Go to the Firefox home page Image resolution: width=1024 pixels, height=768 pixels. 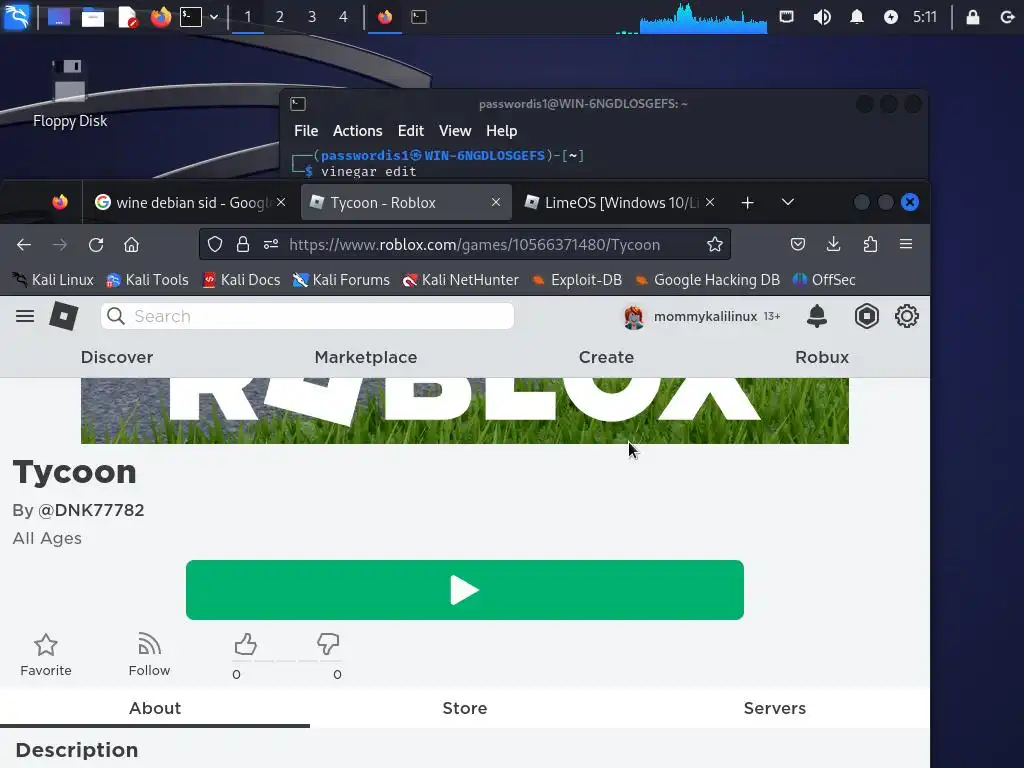[x=131, y=244]
